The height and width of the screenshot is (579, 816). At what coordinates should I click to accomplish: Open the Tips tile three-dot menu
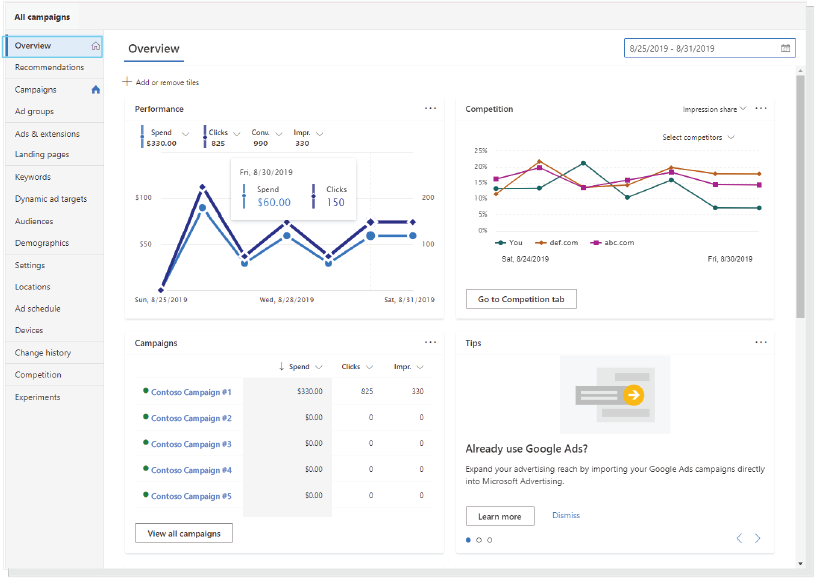pyautogui.click(x=761, y=342)
